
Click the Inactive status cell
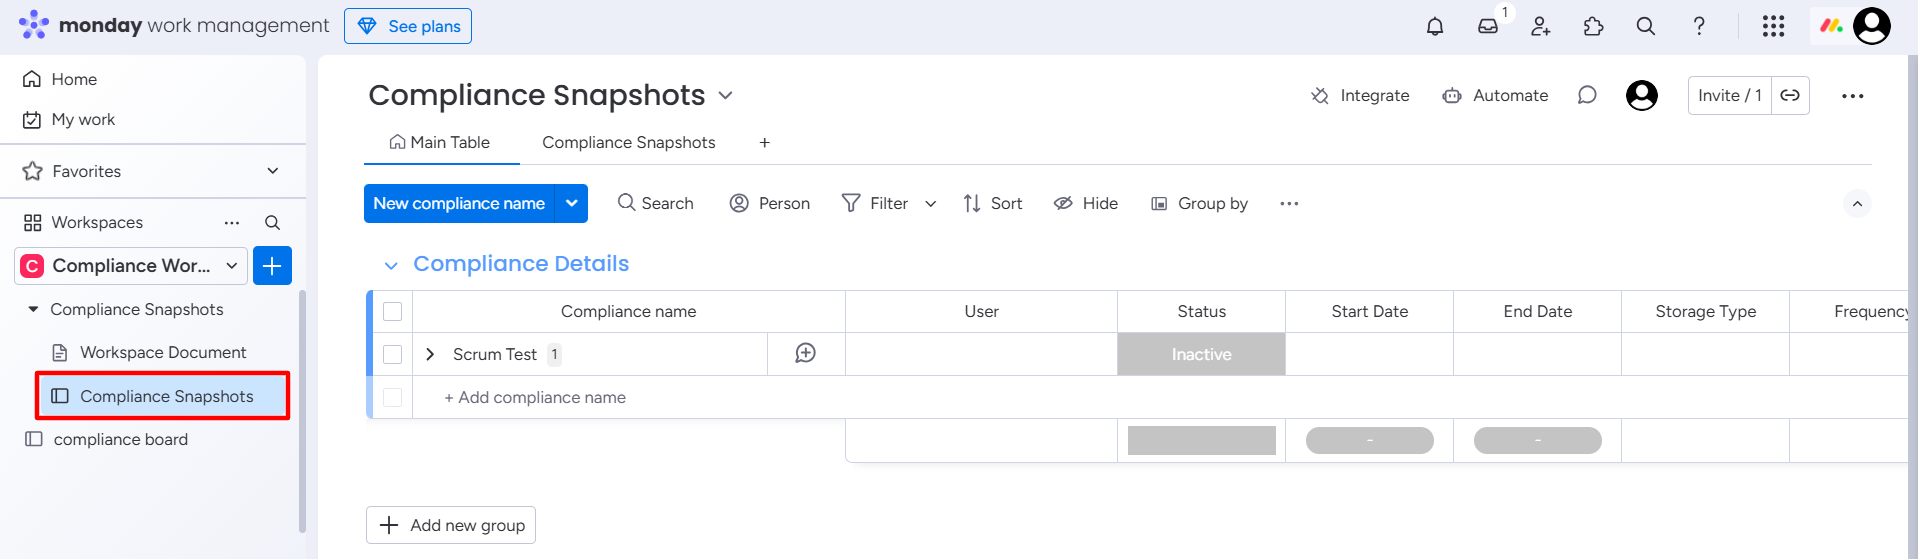1201,354
